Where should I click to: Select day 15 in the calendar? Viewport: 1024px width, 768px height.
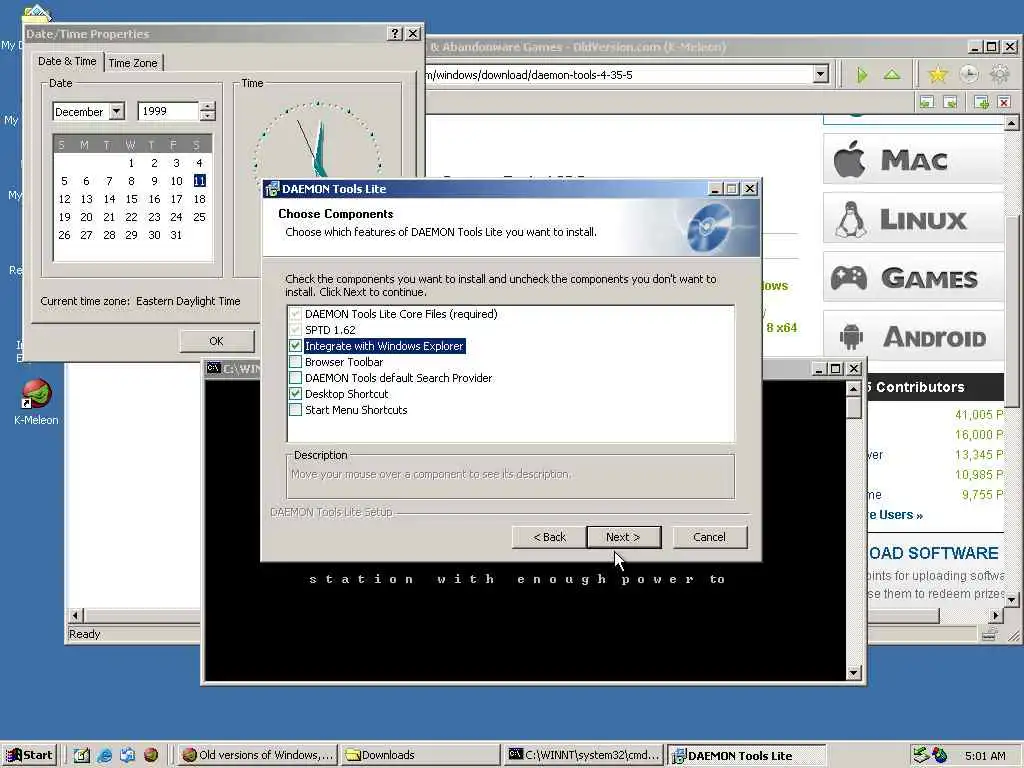(131, 199)
